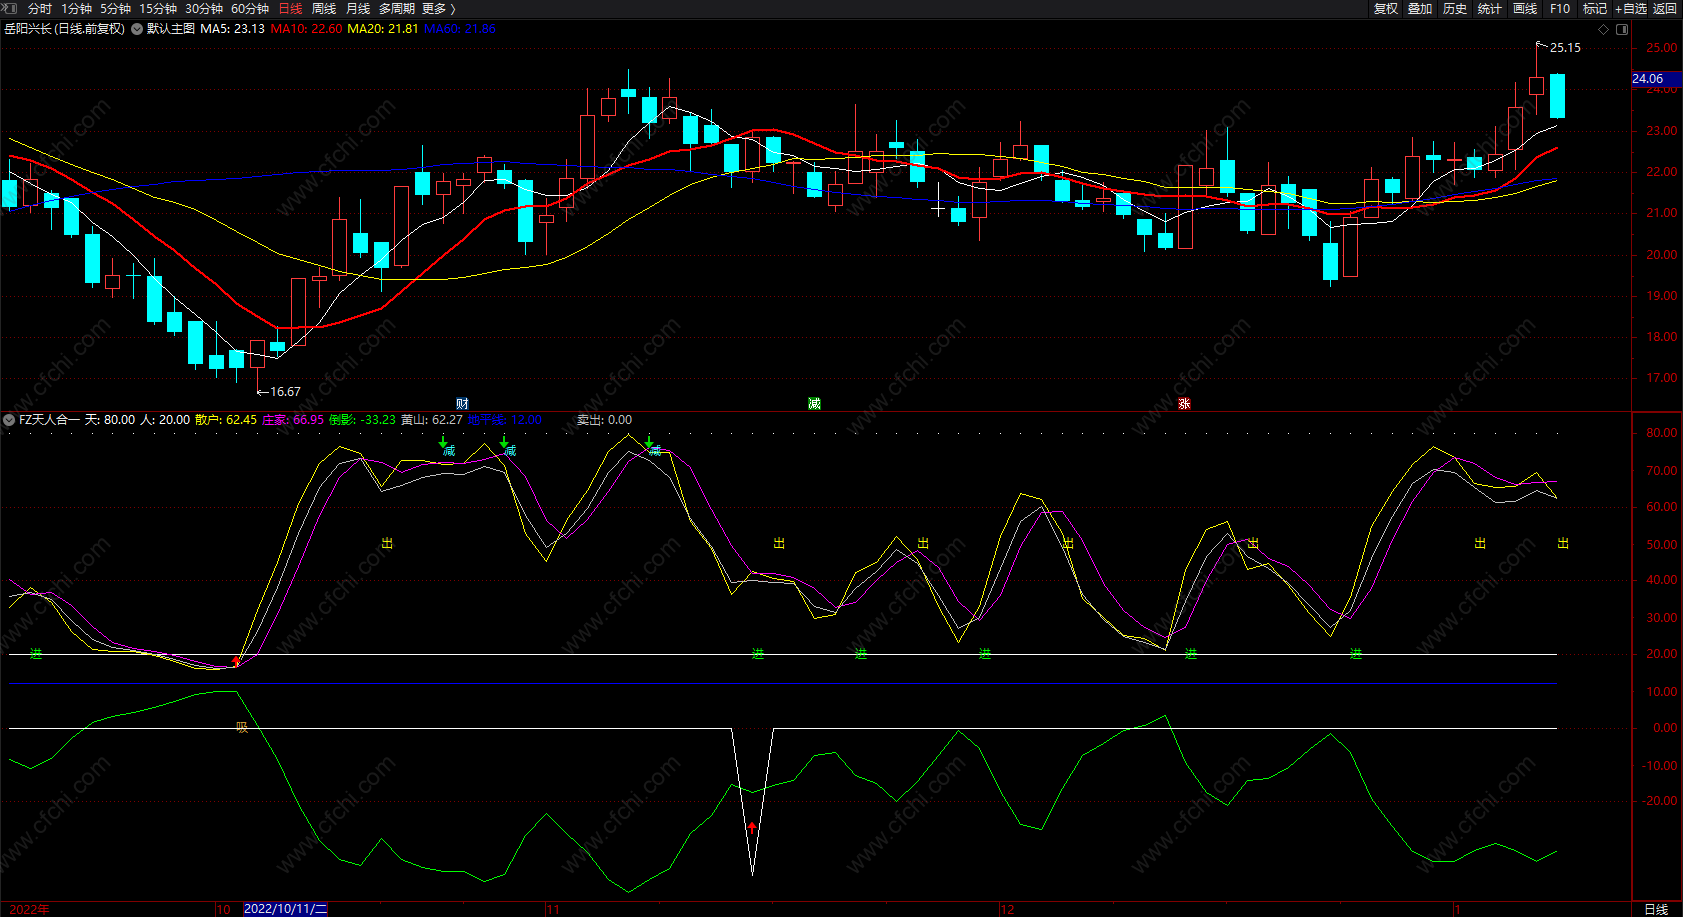Open the main chart indicator dropdown arrow
The image size is (1683, 917).
coord(137,29)
